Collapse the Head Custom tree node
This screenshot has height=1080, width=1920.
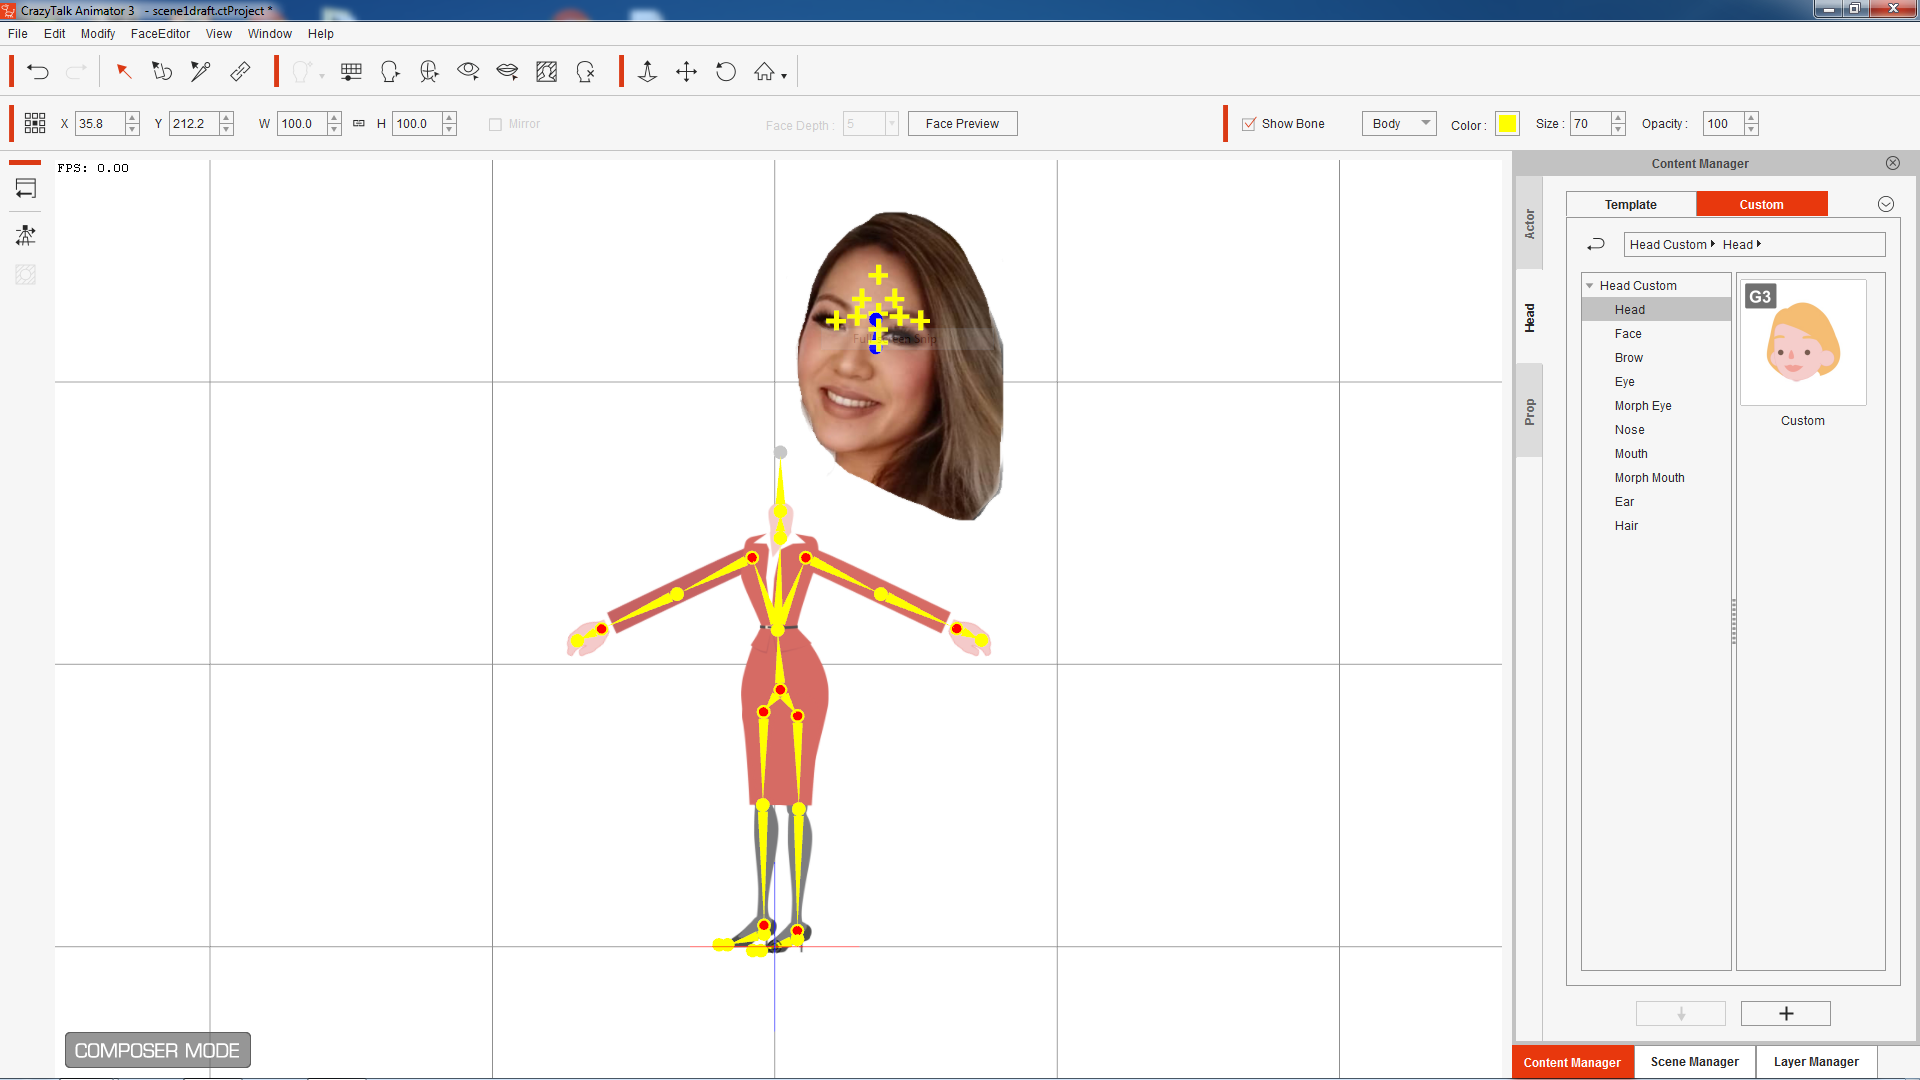(1590, 286)
